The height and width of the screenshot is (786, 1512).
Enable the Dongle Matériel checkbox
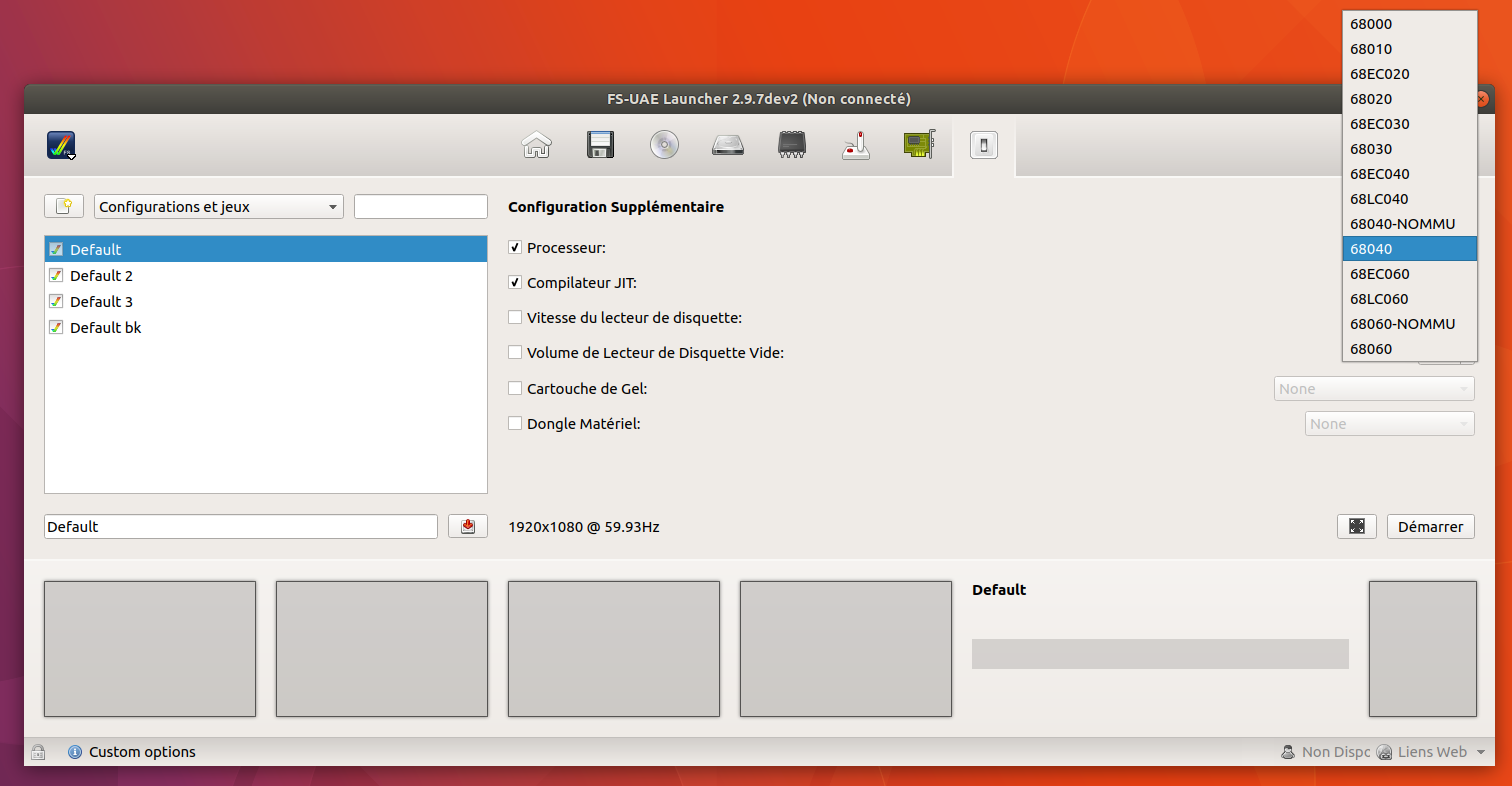(x=515, y=423)
